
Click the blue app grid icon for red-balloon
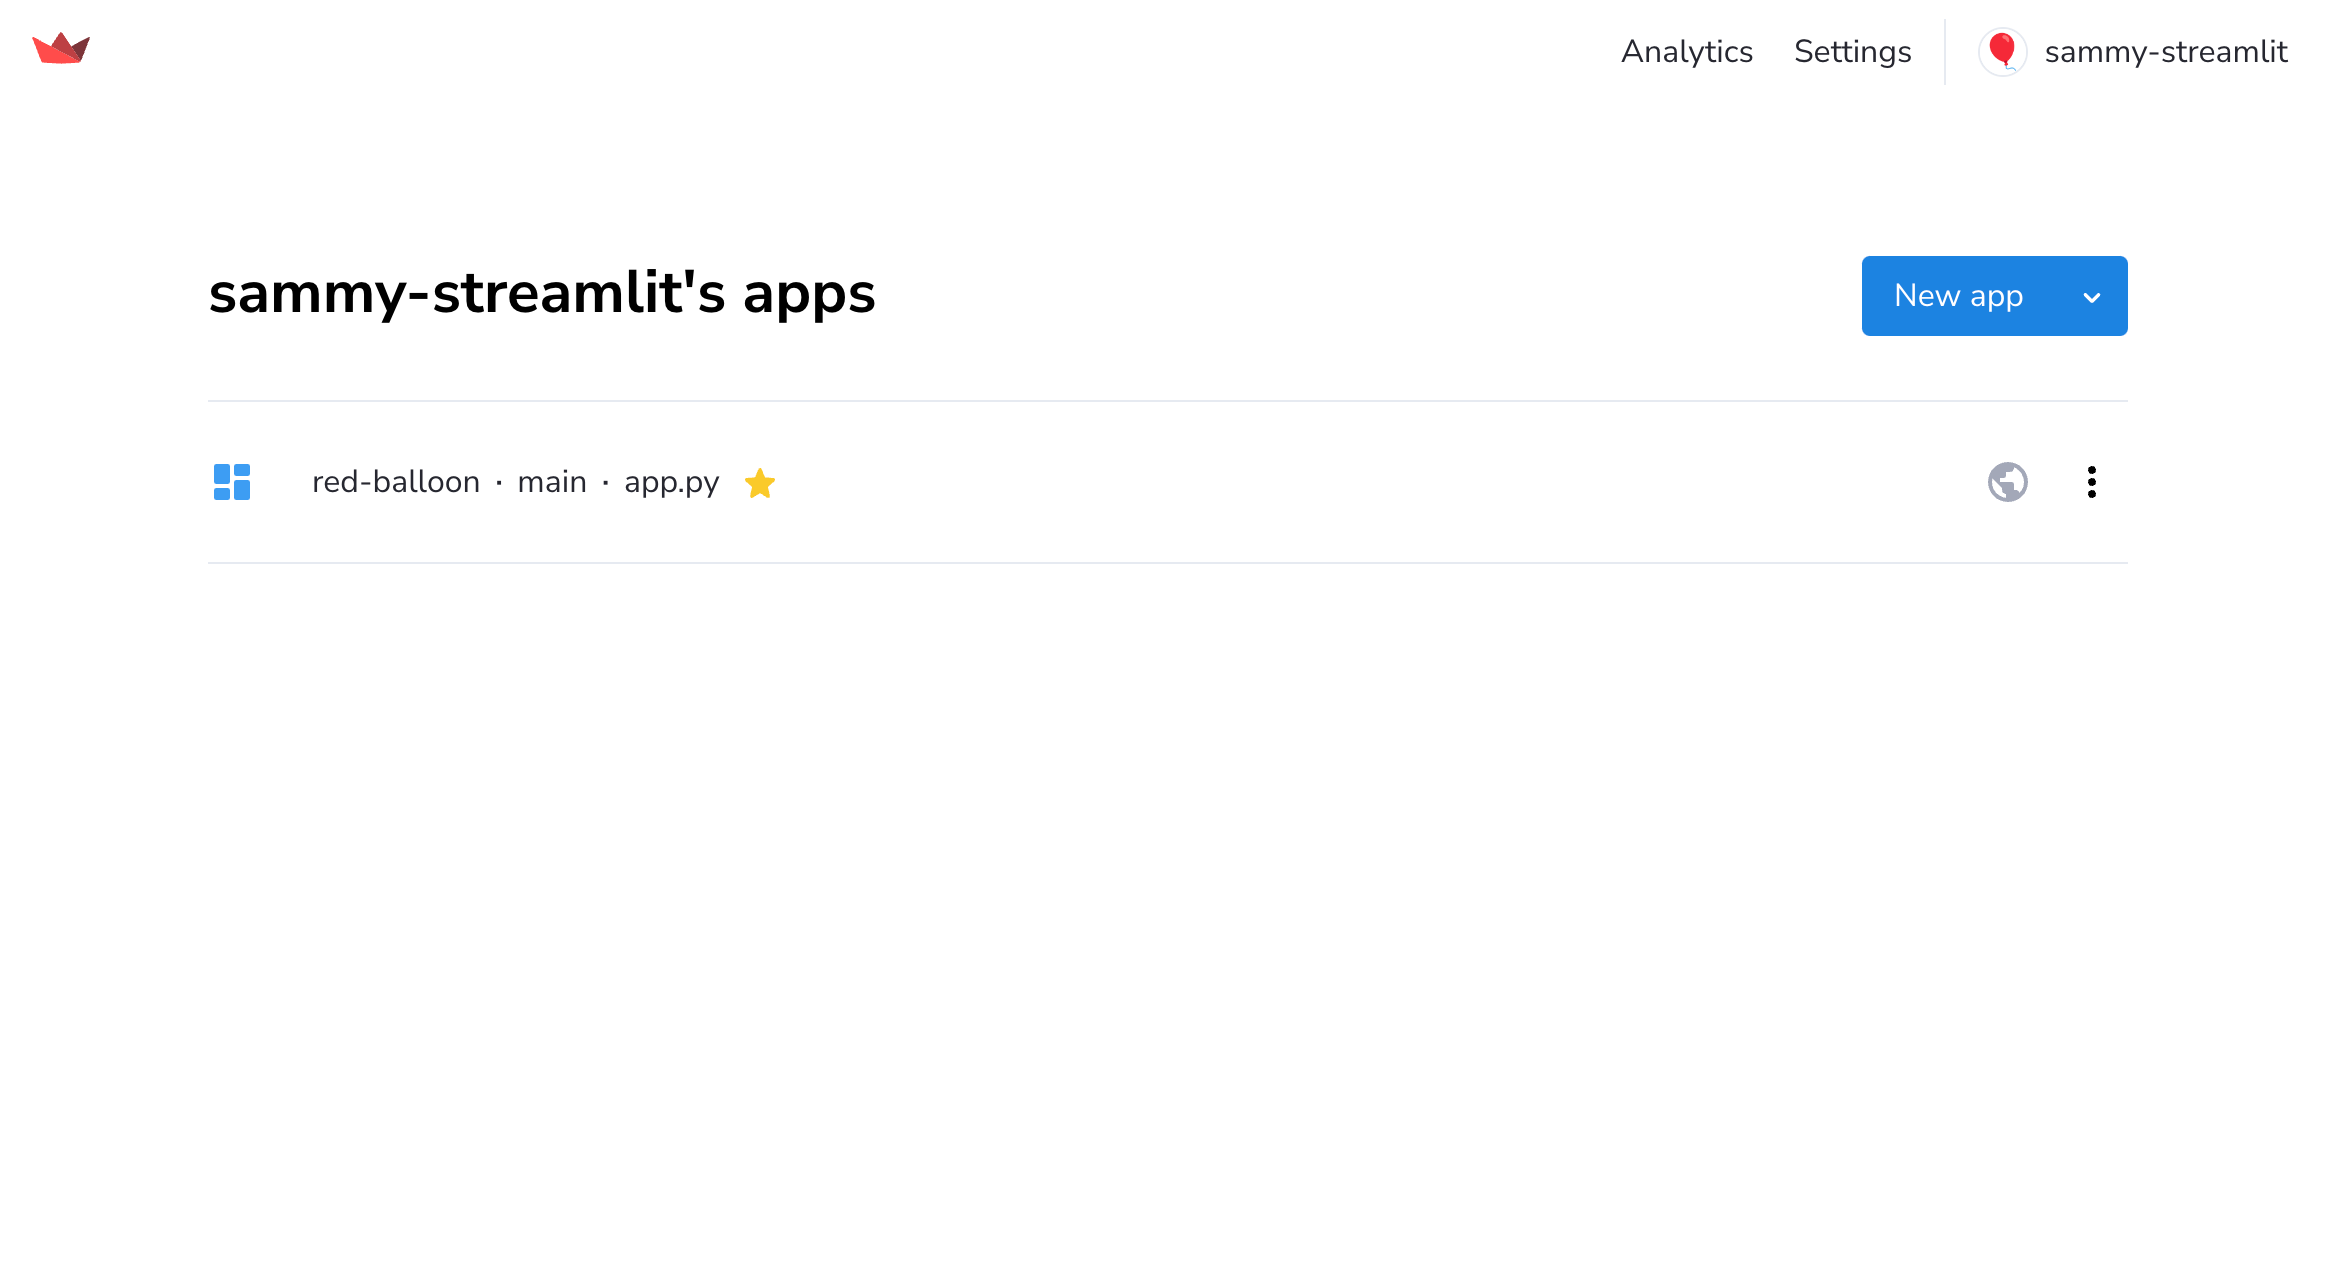(x=232, y=481)
